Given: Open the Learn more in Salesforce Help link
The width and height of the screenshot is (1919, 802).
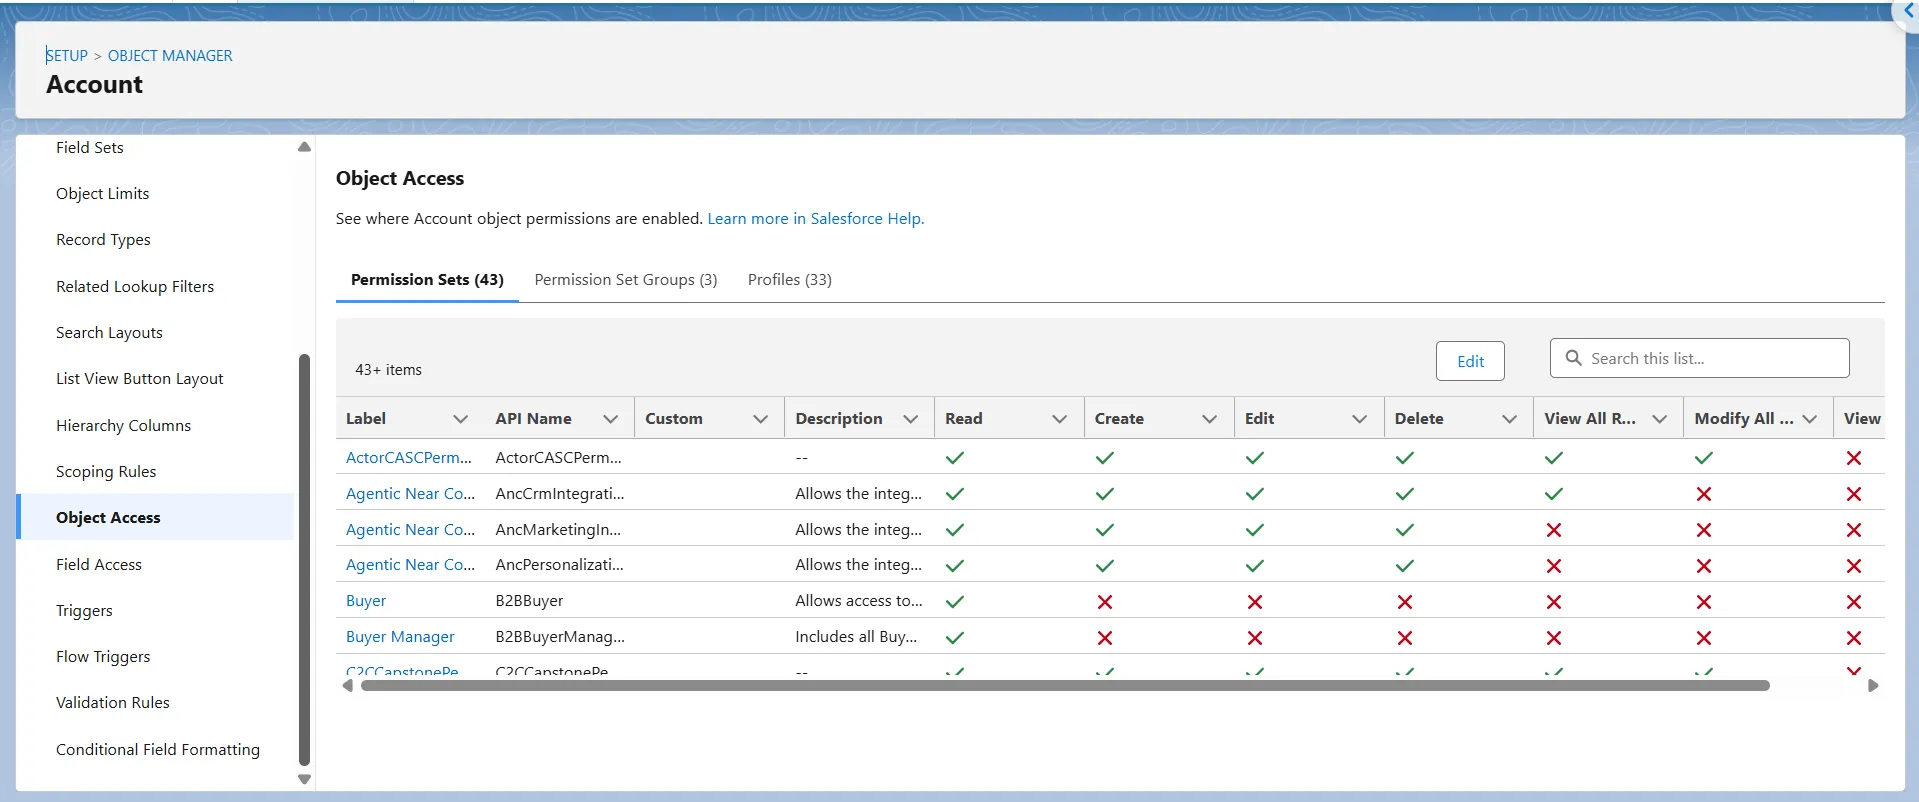Looking at the screenshot, I should (x=816, y=219).
